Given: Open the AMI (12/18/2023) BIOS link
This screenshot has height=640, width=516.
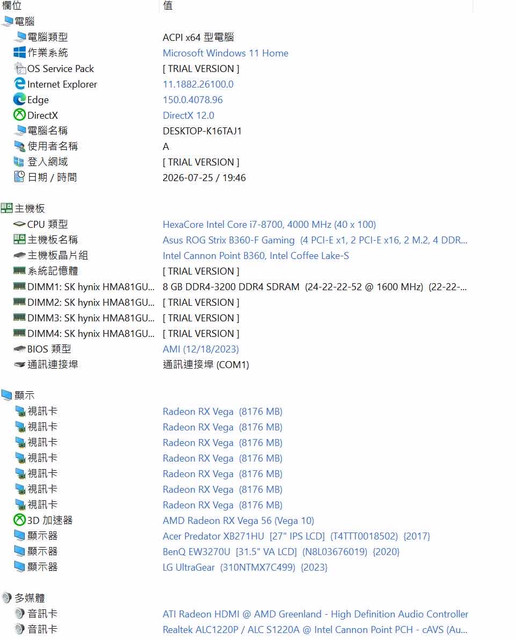Looking at the screenshot, I should 200,349.
